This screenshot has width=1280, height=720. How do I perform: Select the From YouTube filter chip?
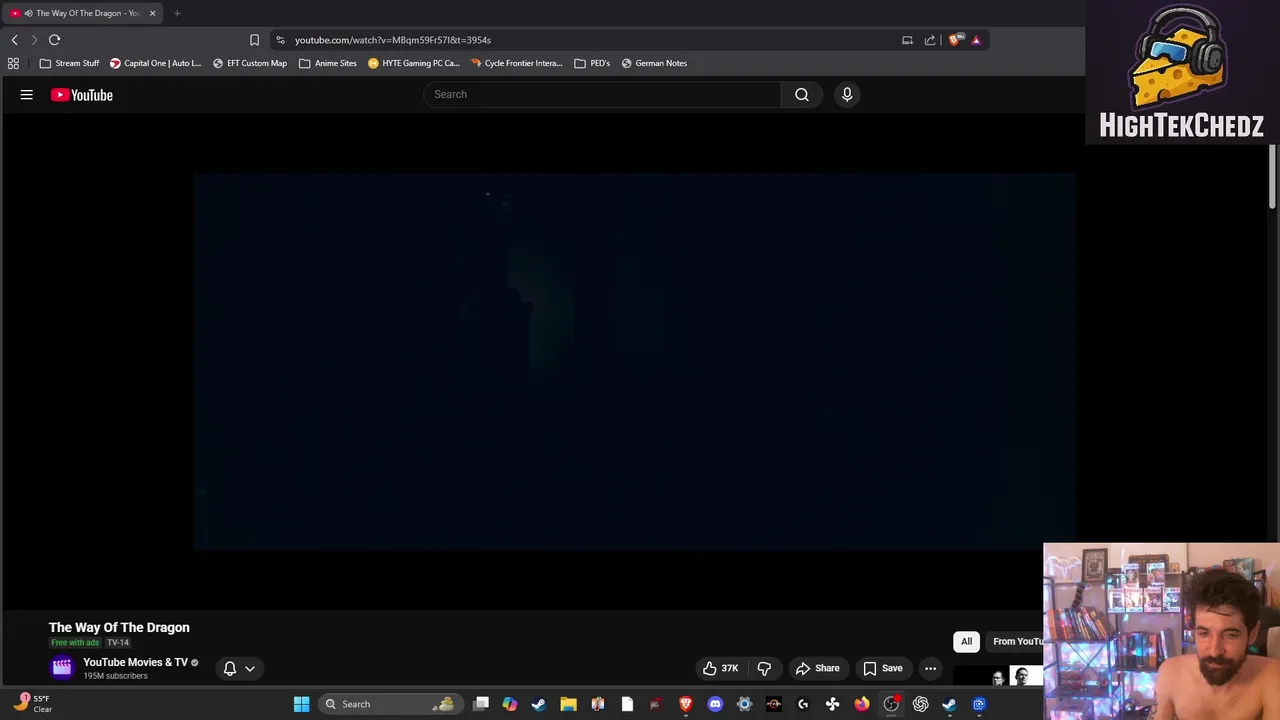pyautogui.click(x=1015, y=641)
